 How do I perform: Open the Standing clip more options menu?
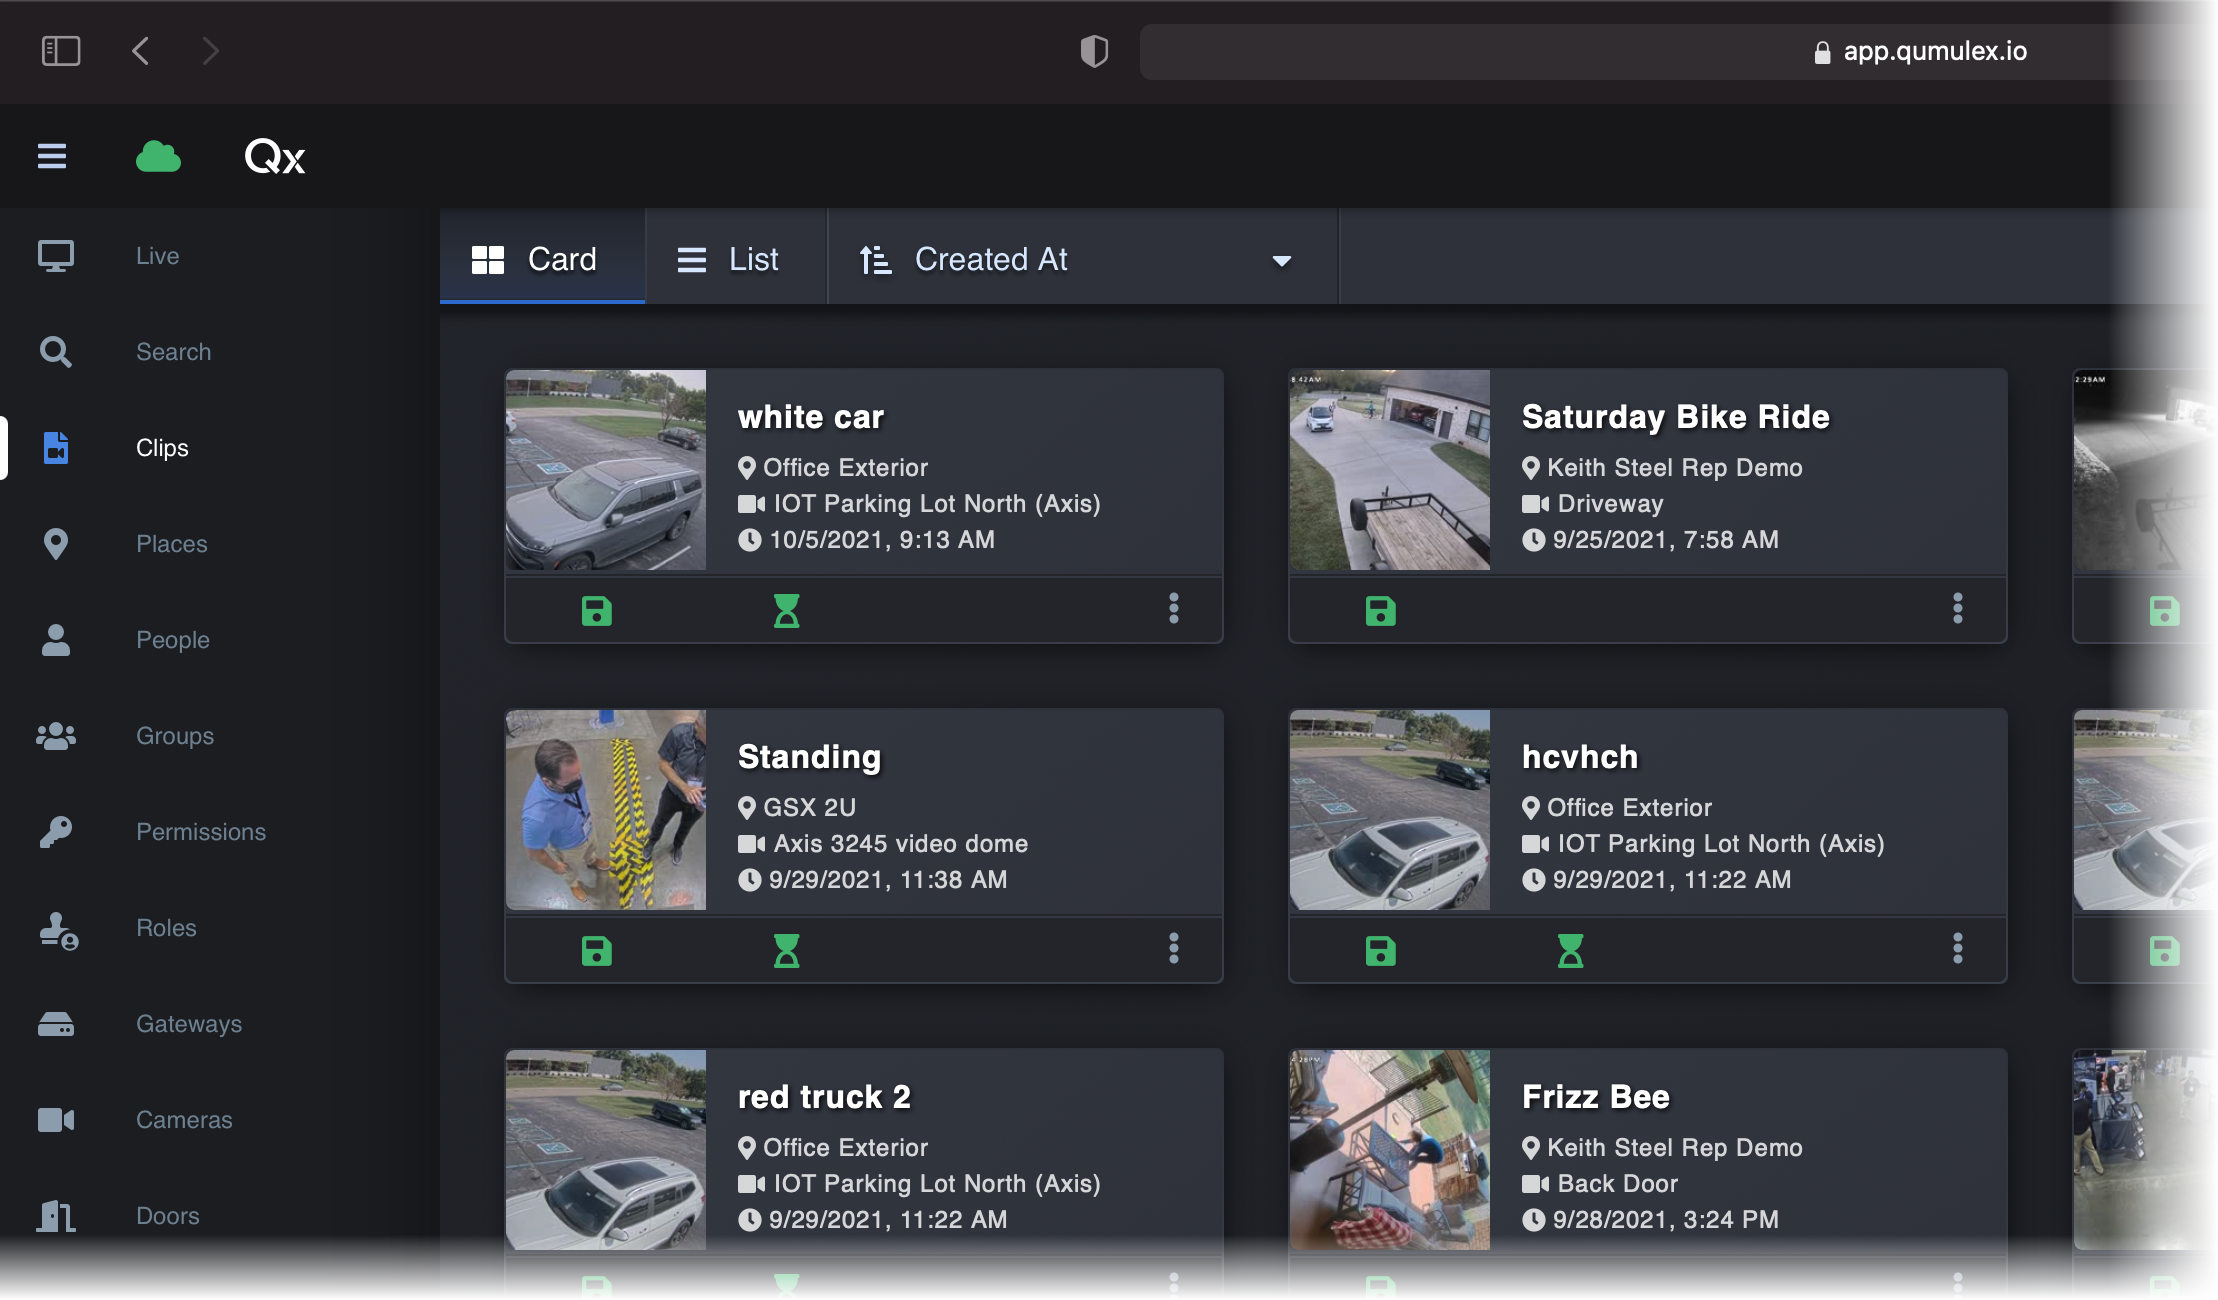pyautogui.click(x=1174, y=948)
